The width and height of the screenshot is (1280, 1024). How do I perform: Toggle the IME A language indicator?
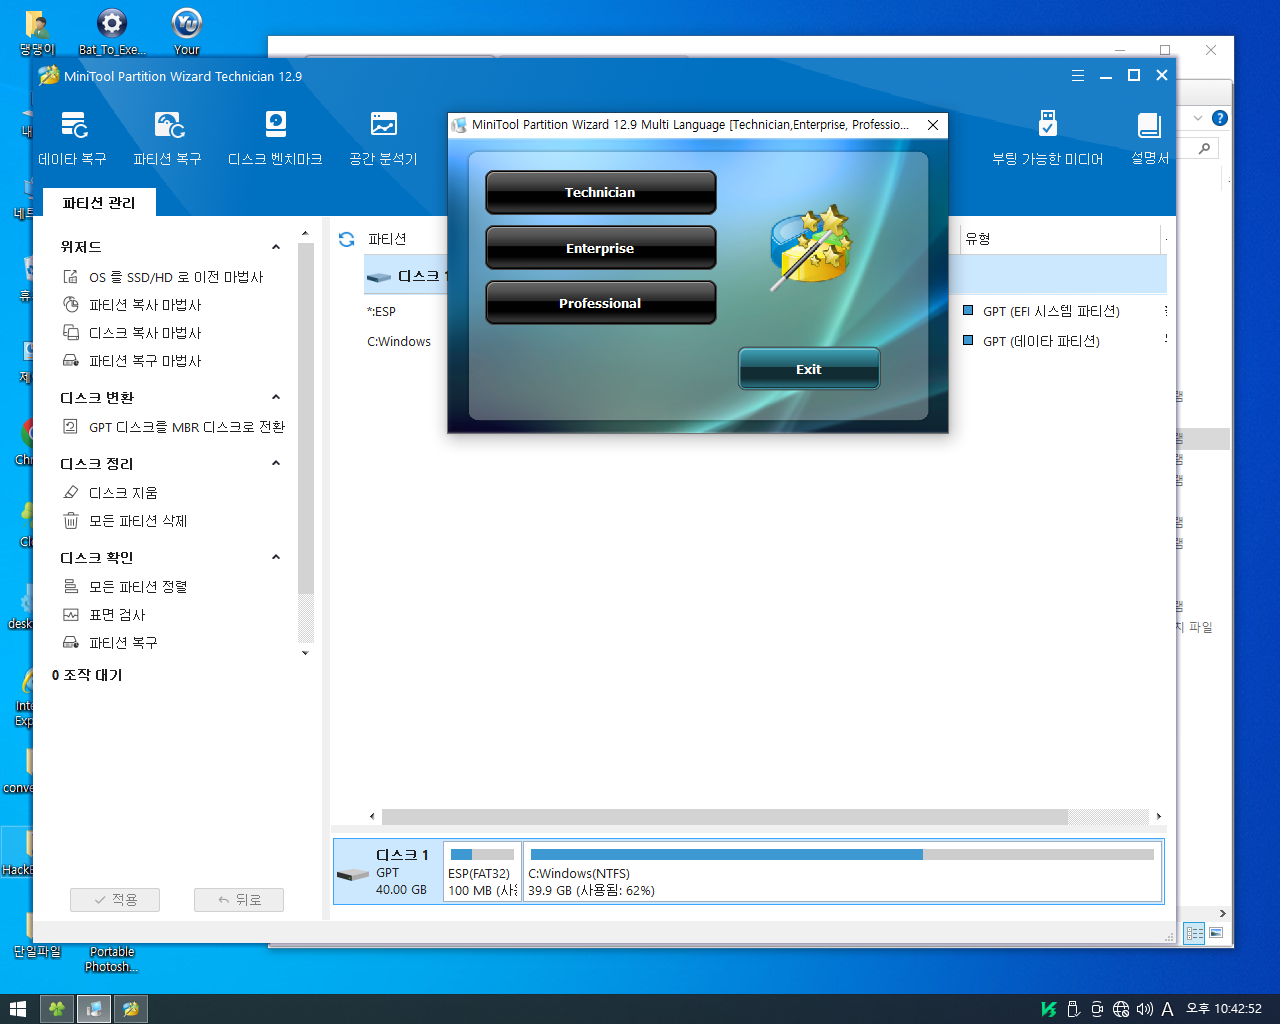(1167, 1009)
